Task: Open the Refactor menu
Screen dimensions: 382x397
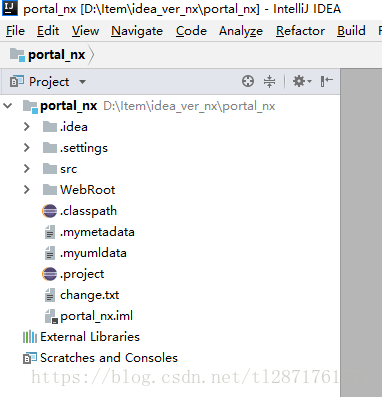Action: coord(300,31)
